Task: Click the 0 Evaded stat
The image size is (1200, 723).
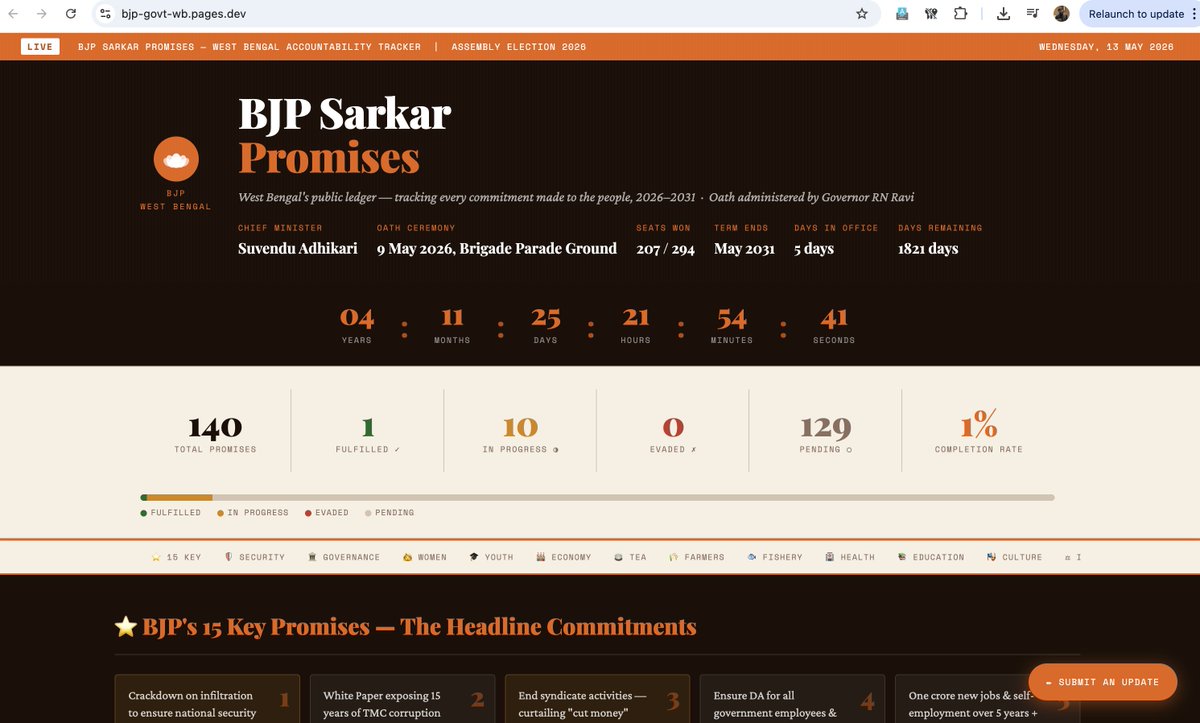Action: [x=673, y=430]
